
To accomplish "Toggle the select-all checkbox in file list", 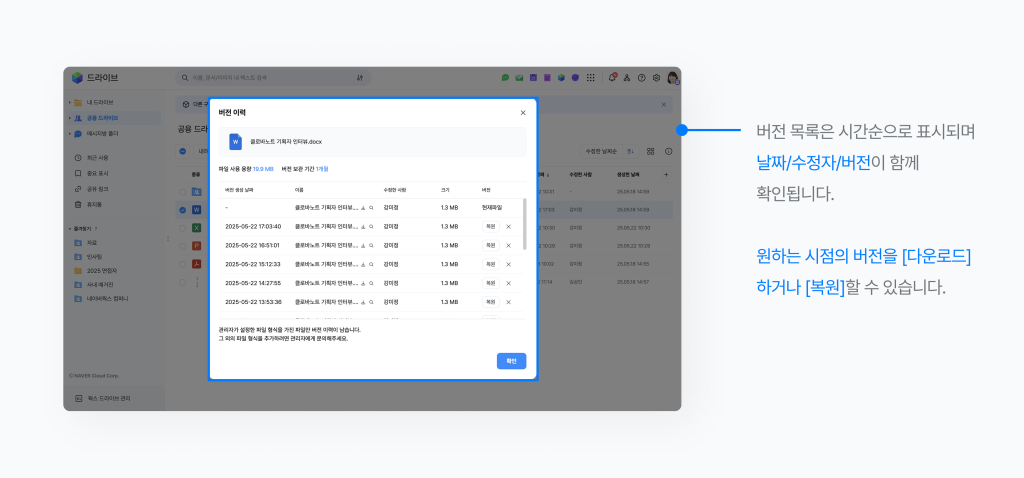I will [x=182, y=152].
